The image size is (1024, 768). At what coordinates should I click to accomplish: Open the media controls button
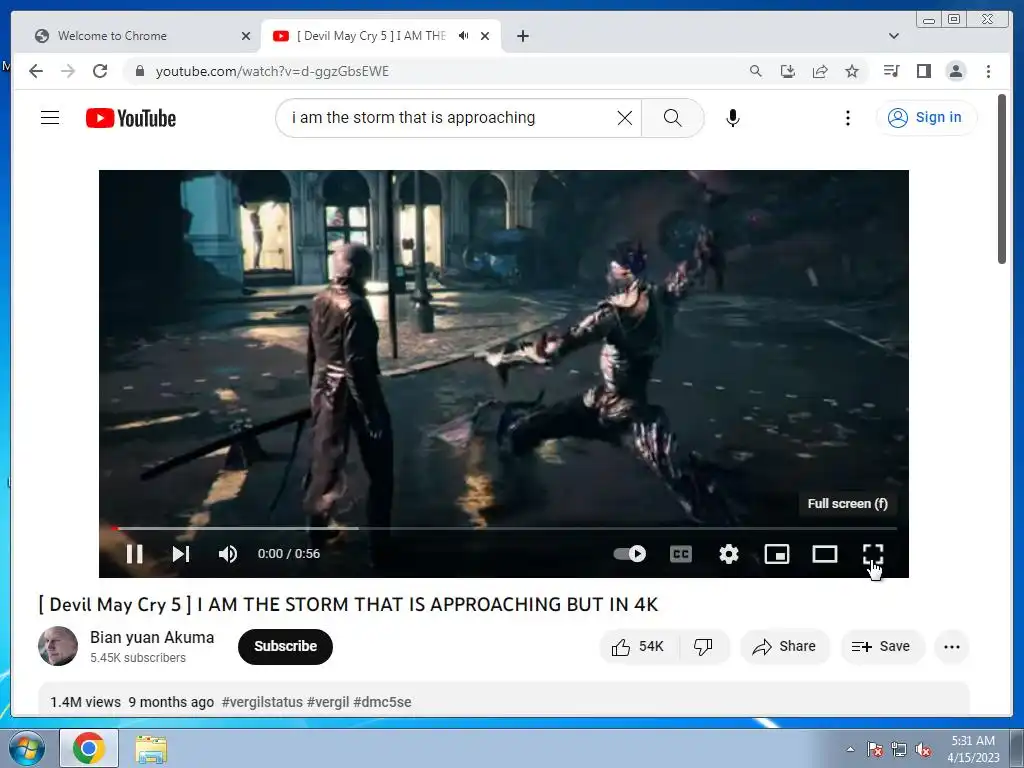point(891,71)
